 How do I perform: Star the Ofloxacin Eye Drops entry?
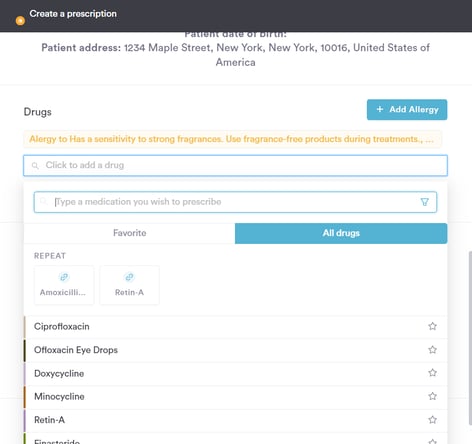tap(432, 350)
